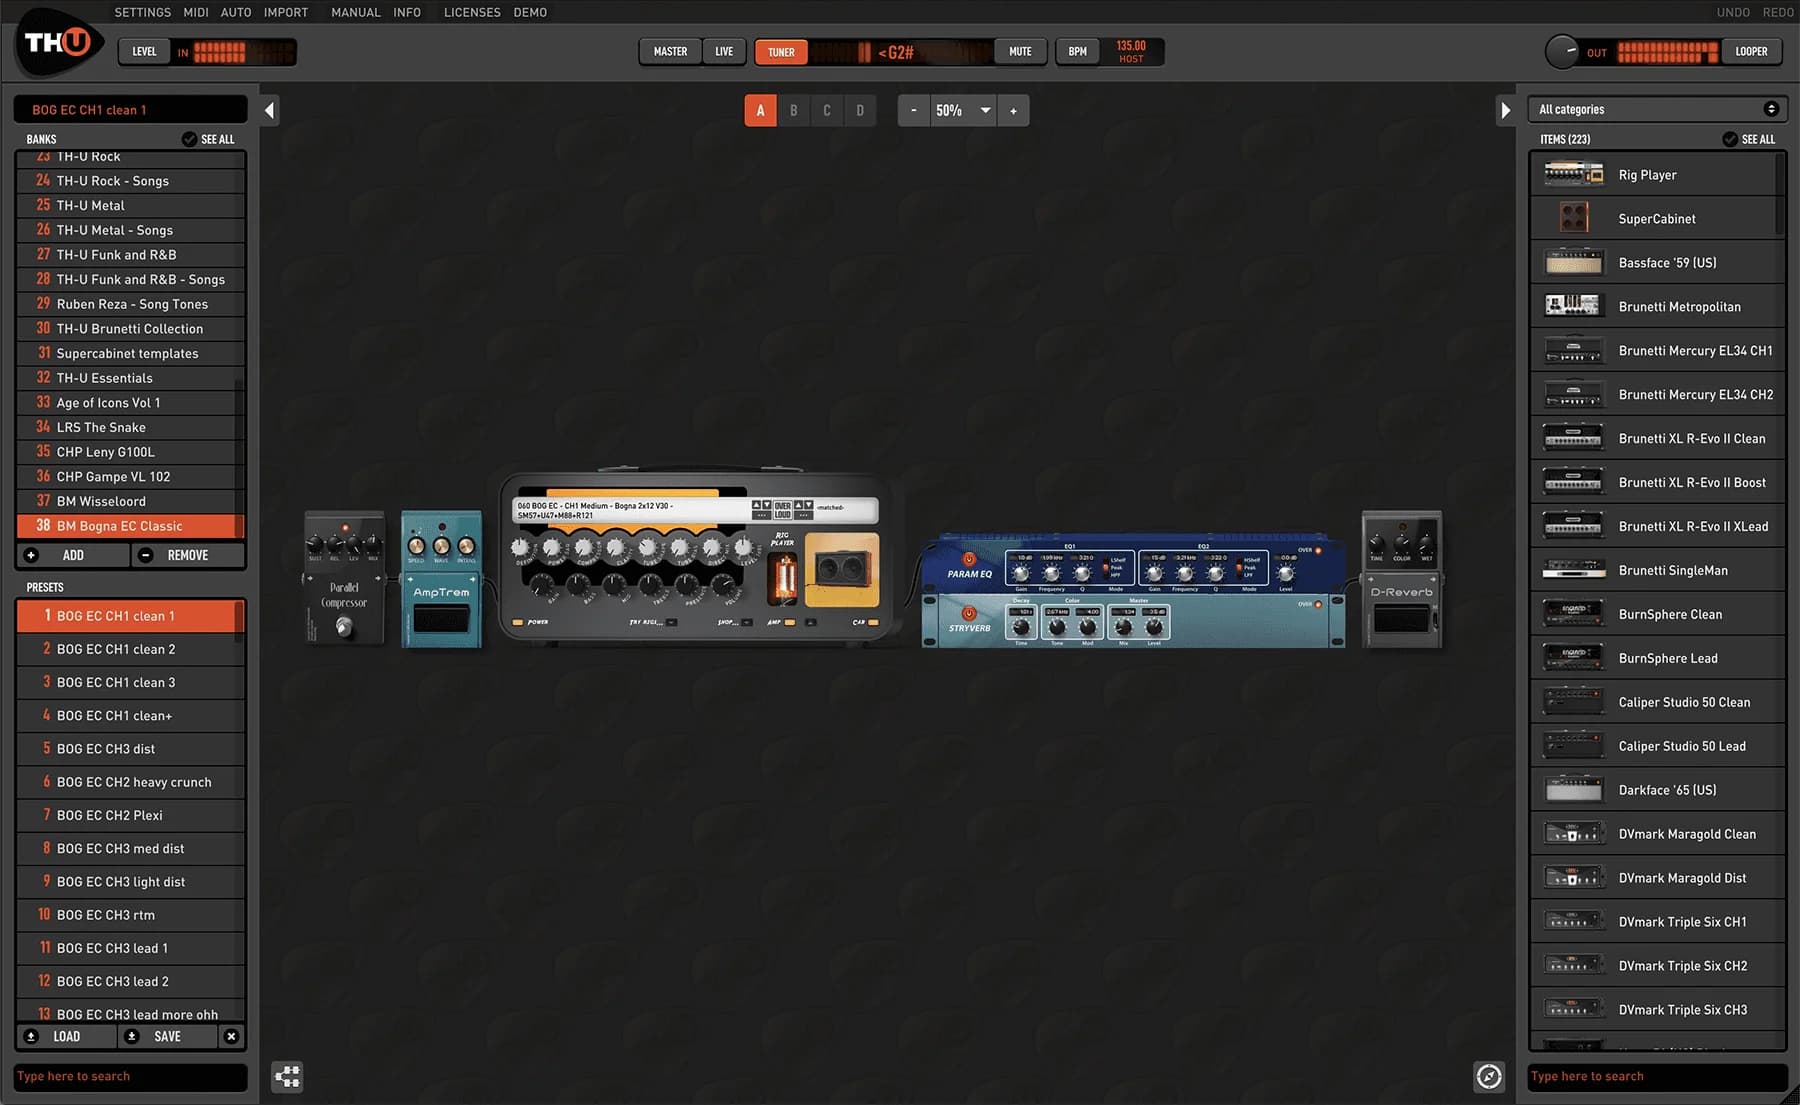Open the SETTINGS menu
The height and width of the screenshot is (1105, 1800).
click(x=142, y=12)
